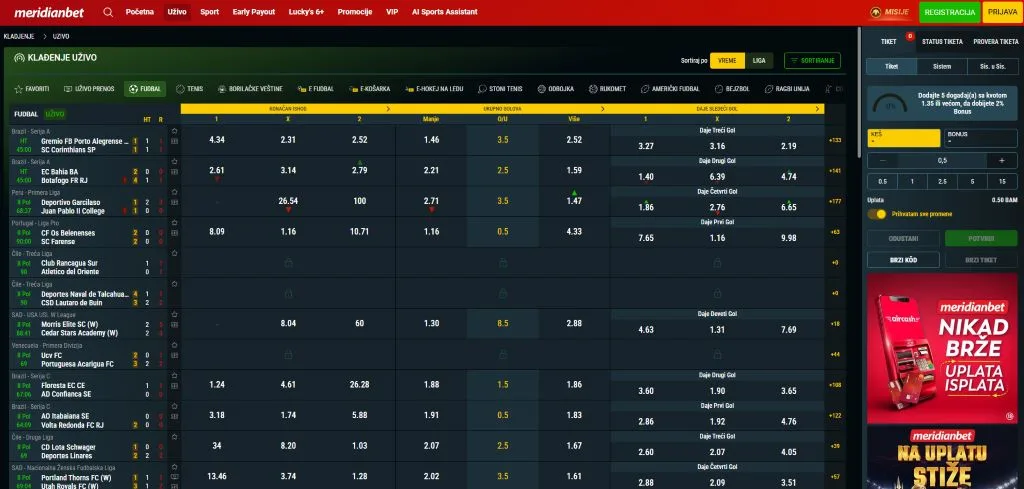
Task: Open statistics icon for AO Itabaiana match
Action: click(x=174, y=416)
